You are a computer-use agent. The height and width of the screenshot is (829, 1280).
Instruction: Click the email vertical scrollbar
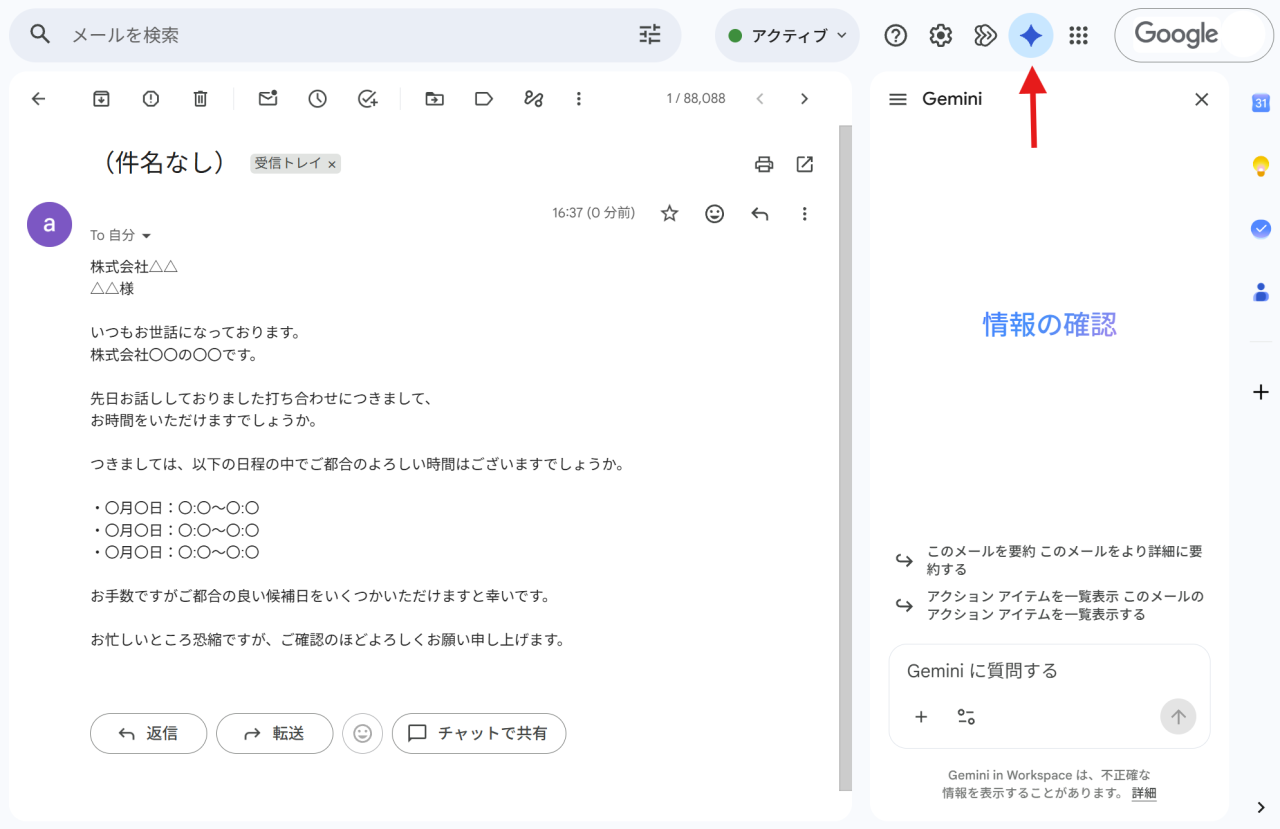click(845, 456)
